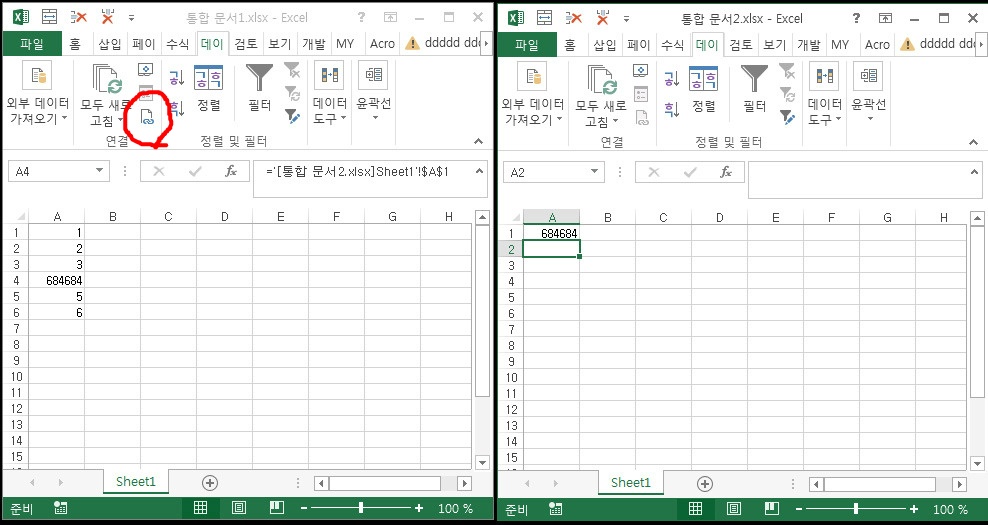The width and height of the screenshot is (988, 525).
Task: Zoom out with minus in 통합 문서1
Action: pos(304,508)
